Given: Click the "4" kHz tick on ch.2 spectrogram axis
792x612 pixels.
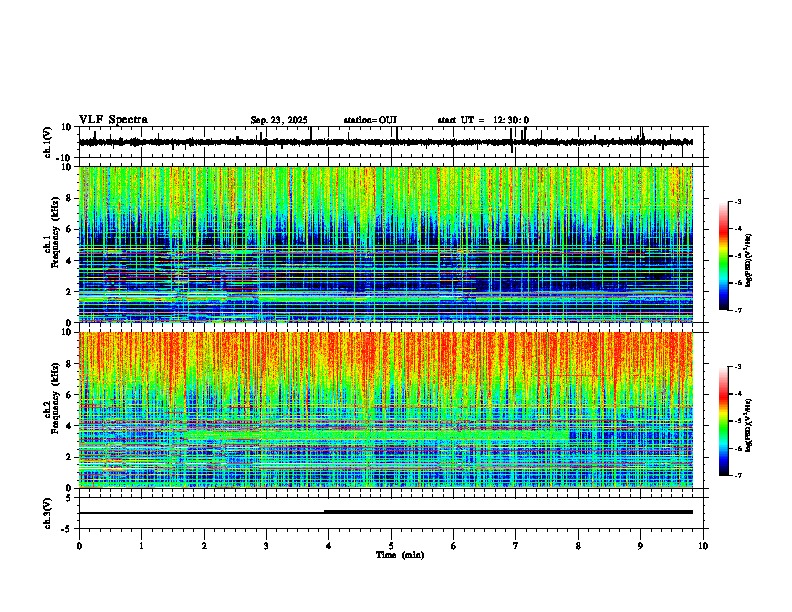Looking at the screenshot, I should [x=70, y=426].
